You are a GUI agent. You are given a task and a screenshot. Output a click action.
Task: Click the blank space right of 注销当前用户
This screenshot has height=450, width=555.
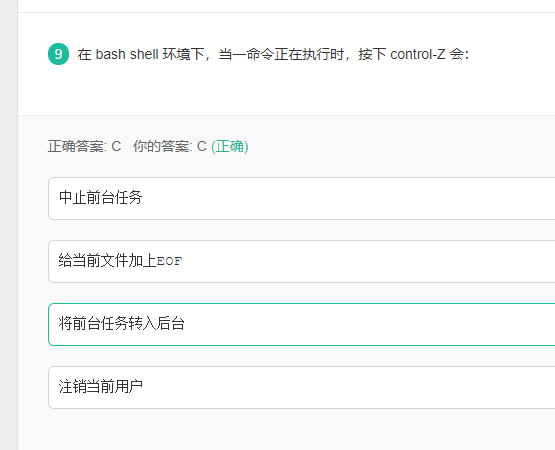(x=347, y=387)
